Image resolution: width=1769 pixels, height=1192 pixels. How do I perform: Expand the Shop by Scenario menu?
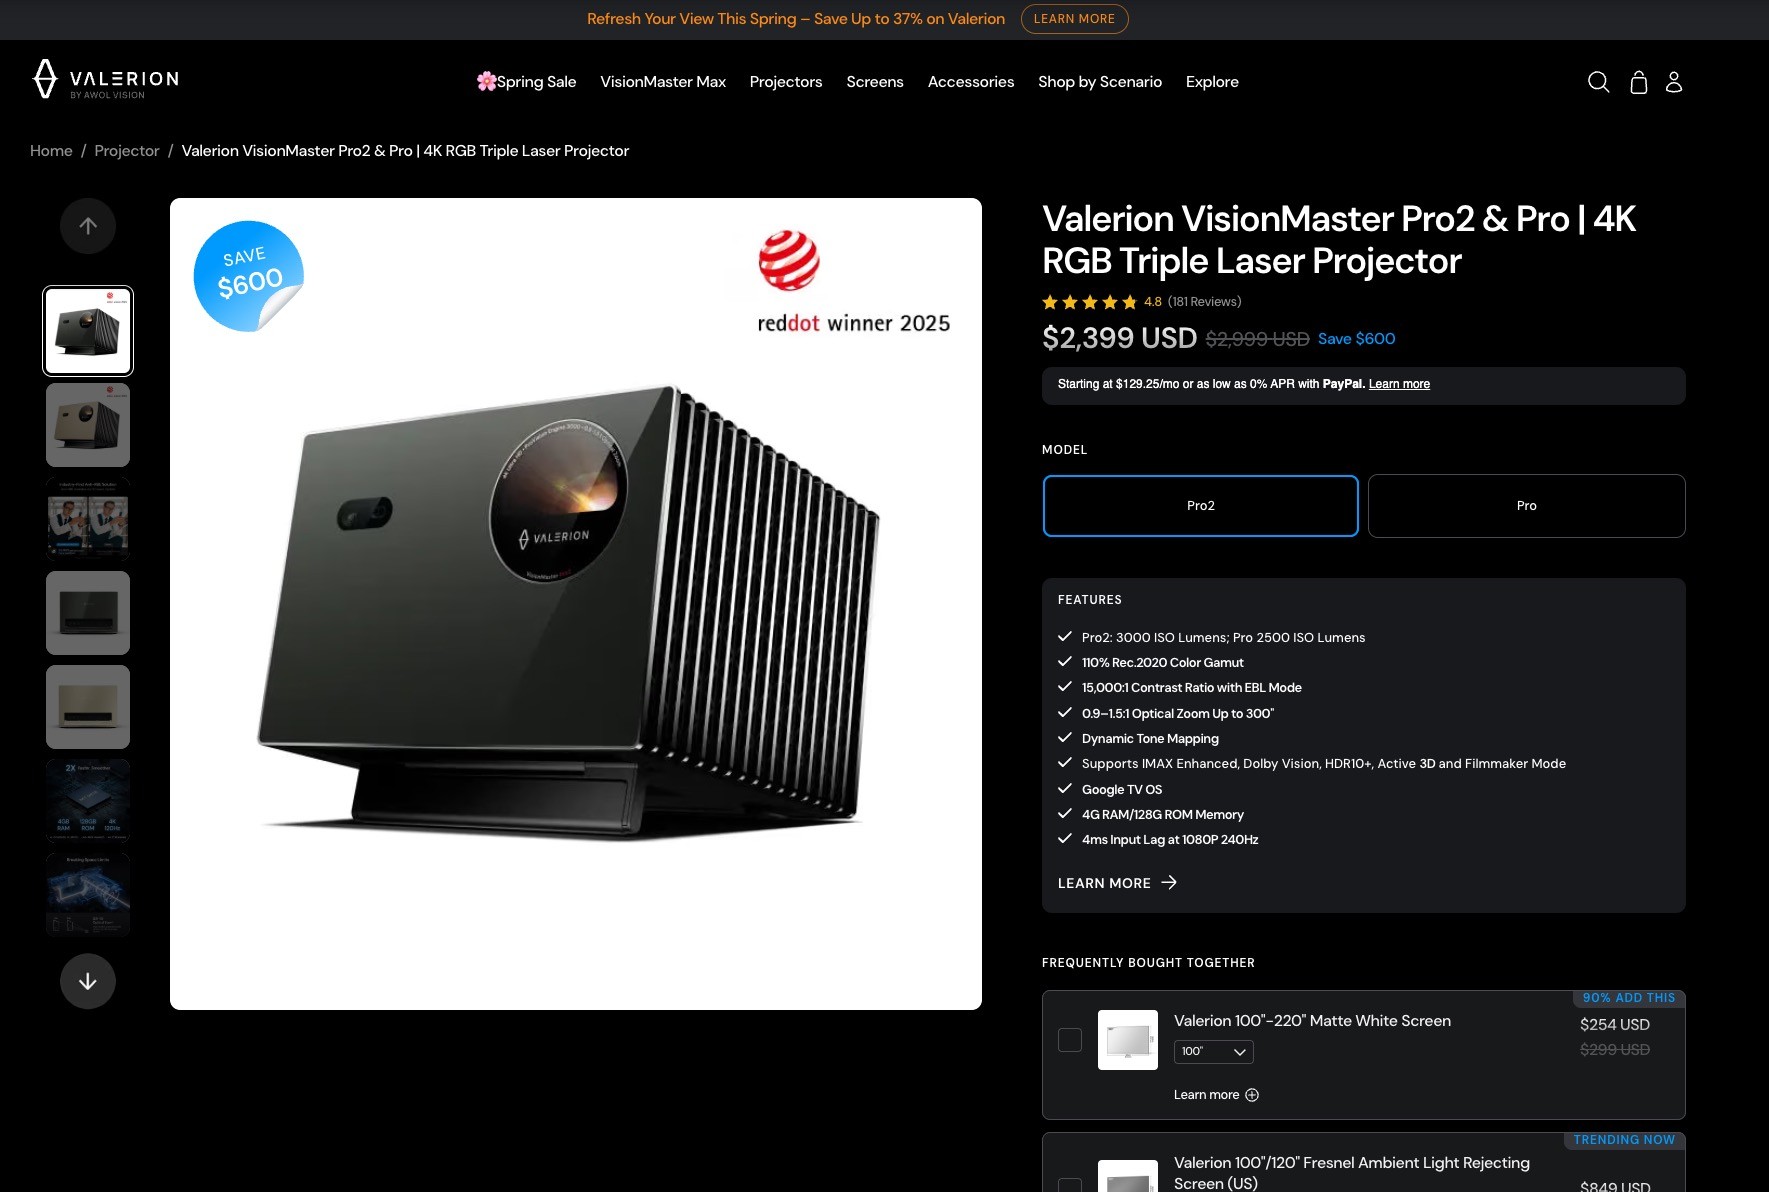pyautogui.click(x=1100, y=82)
